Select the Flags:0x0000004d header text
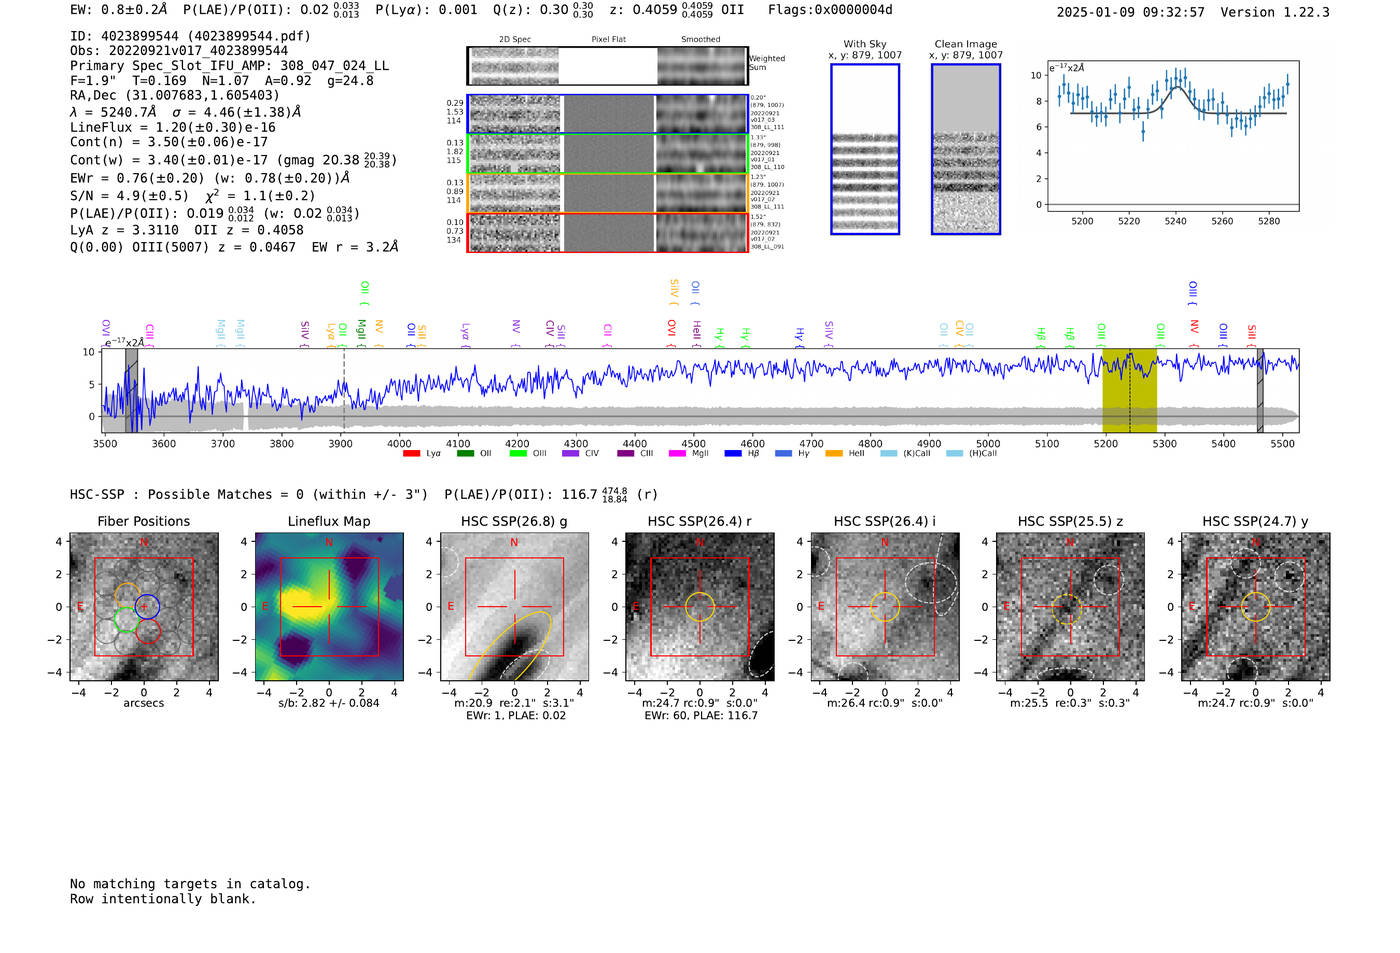 pos(831,10)
